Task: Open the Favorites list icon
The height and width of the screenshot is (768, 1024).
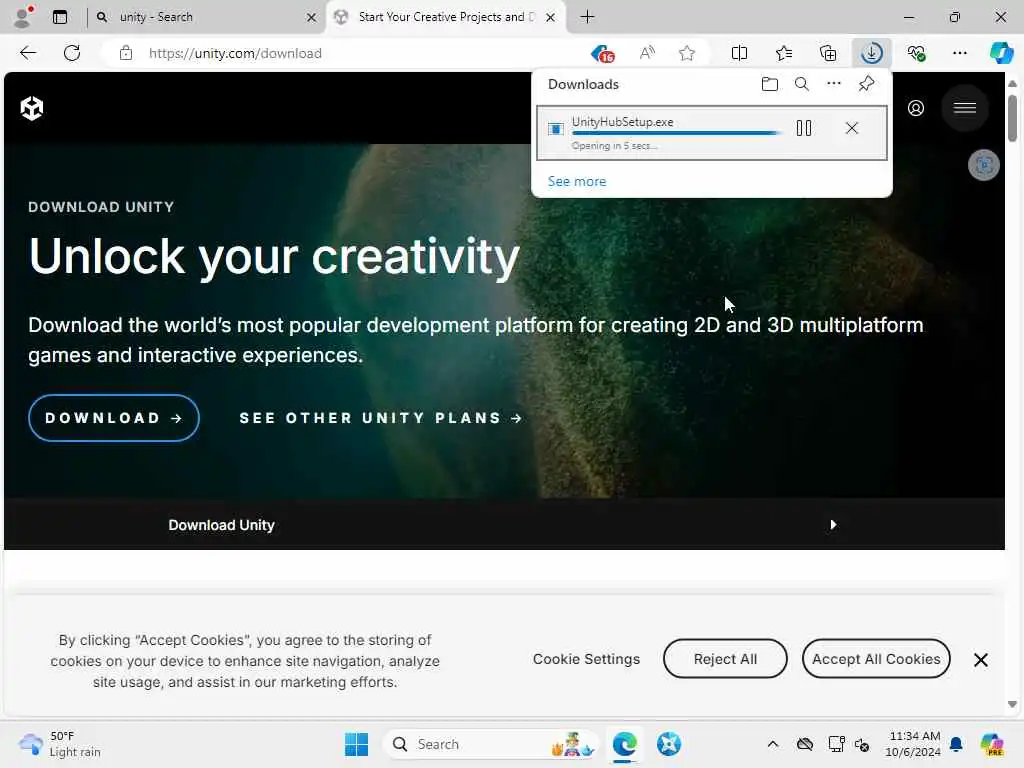Action: coord(784,53)
